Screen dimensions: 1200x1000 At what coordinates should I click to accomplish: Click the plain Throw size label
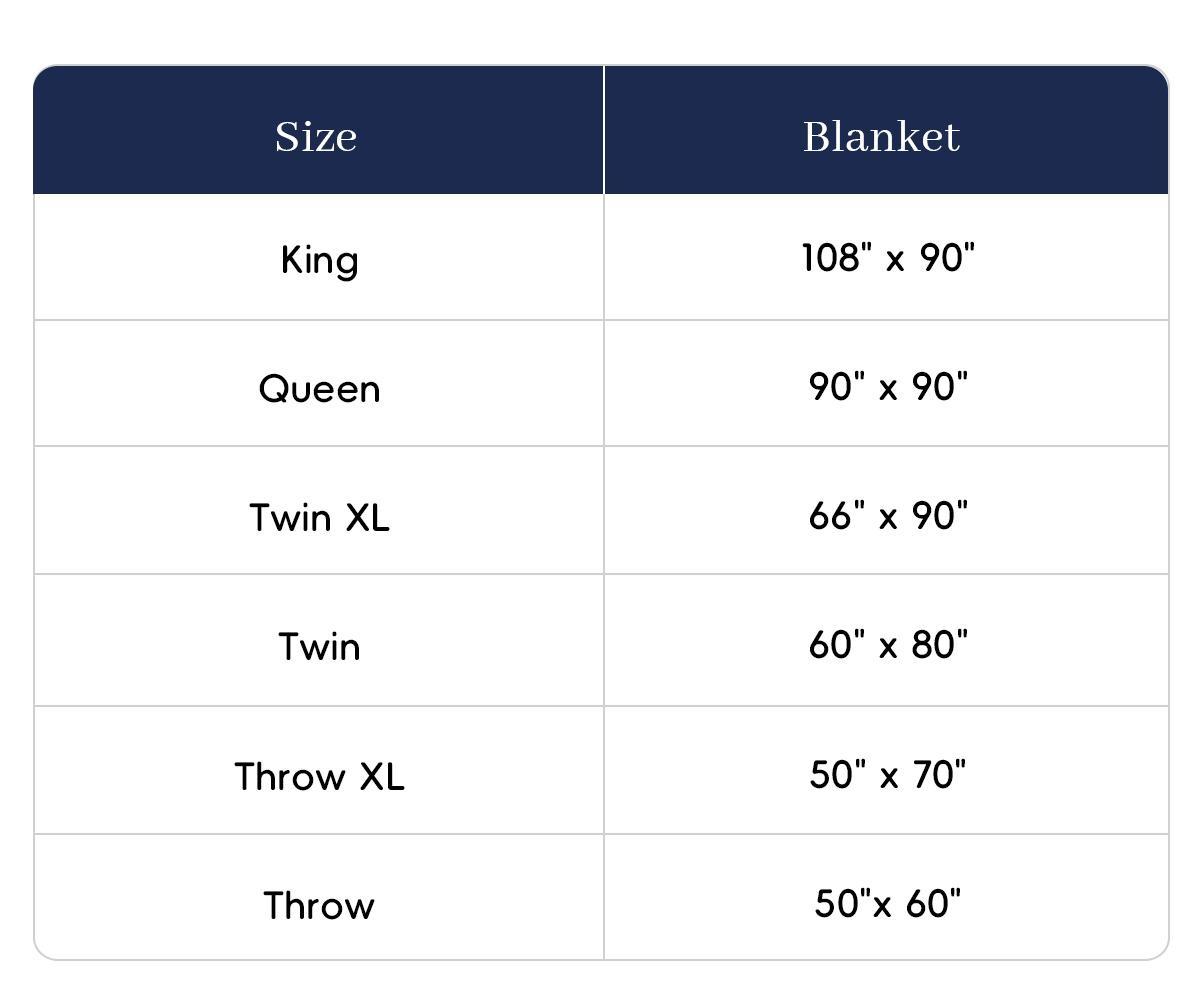[319, 905]
